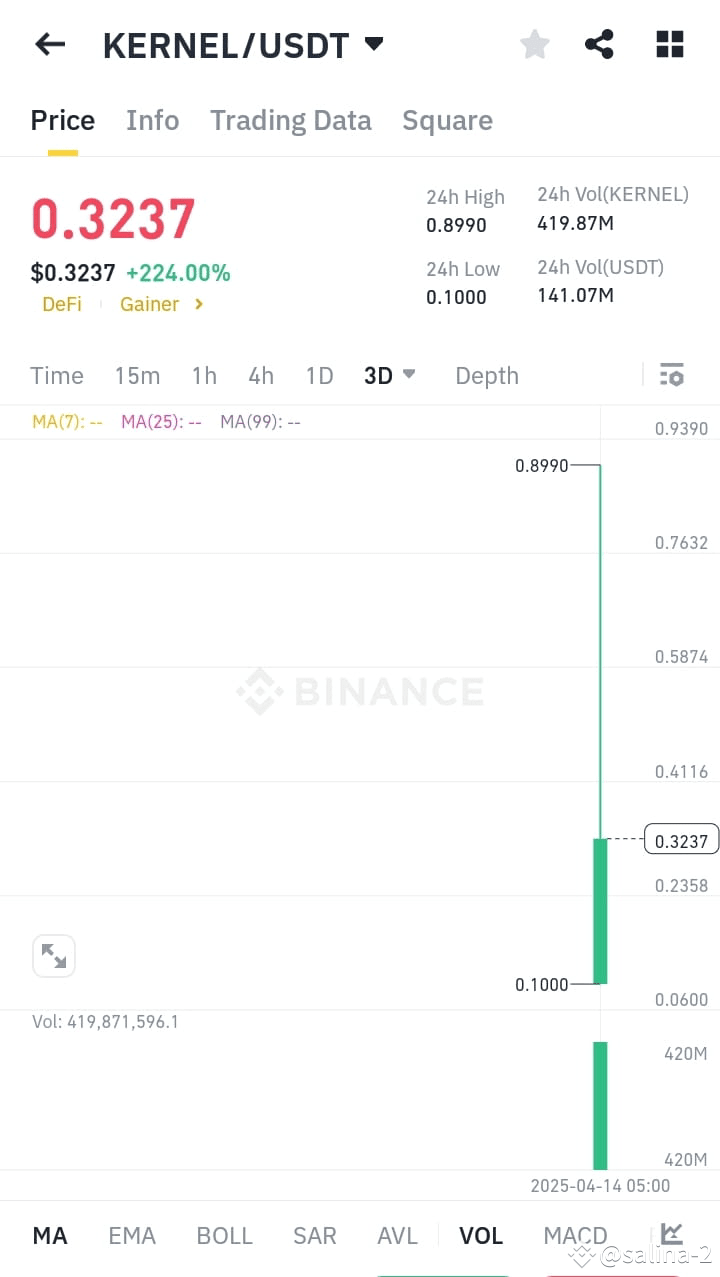
Task: Open the DeFi category tag
Action: click(x=62, y=304)
